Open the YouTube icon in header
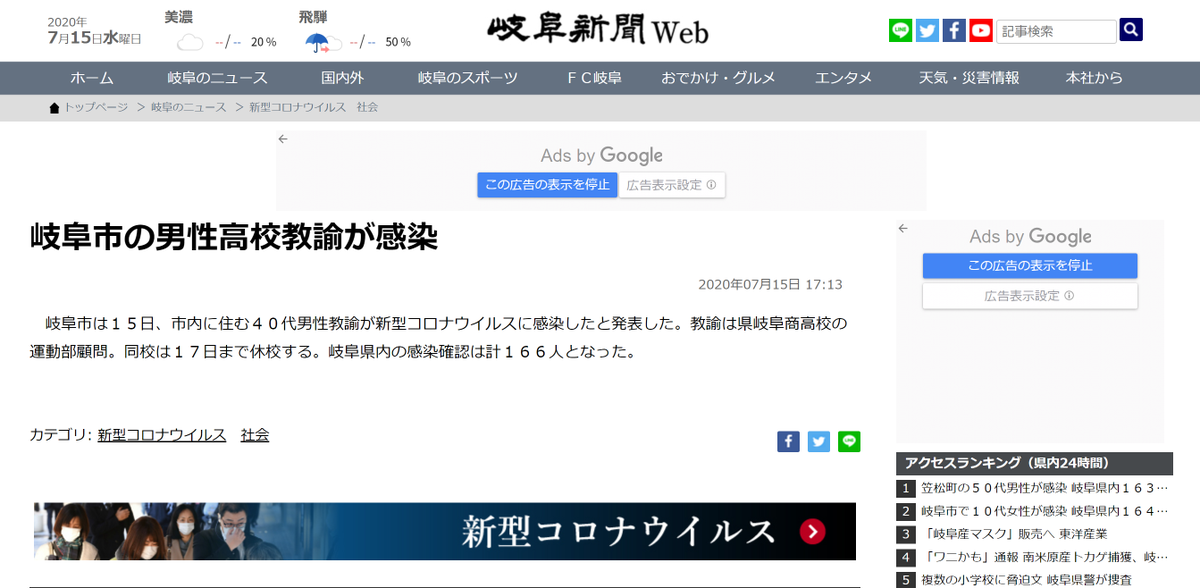 coord(981,31)
